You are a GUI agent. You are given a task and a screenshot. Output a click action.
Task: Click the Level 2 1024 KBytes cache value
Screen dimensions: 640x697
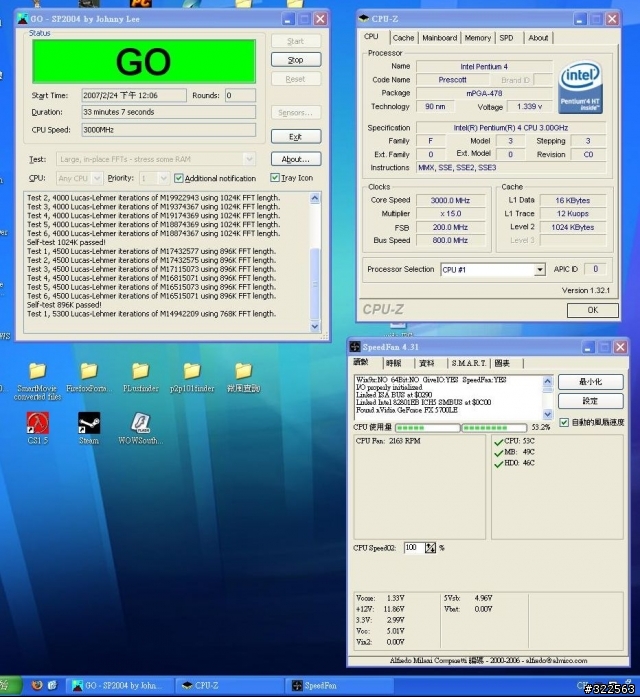click(x=573, y=227)
